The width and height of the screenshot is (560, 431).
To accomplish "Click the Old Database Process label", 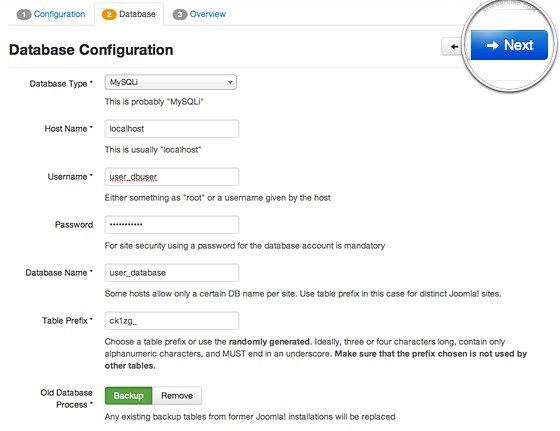I will [x=66, y=399].
